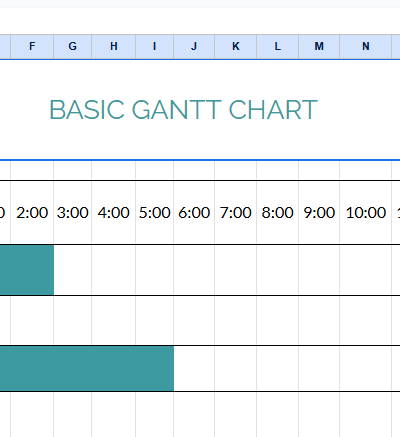Select column G header

coord(73,46)
